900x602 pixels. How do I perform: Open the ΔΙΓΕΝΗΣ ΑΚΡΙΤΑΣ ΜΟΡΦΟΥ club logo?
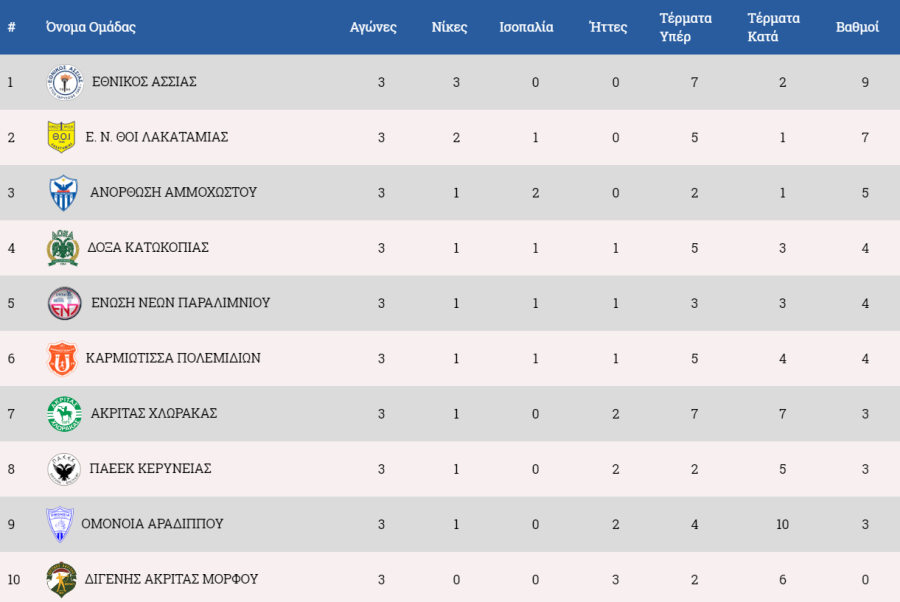pyautogui.click(x=61, y=580)
